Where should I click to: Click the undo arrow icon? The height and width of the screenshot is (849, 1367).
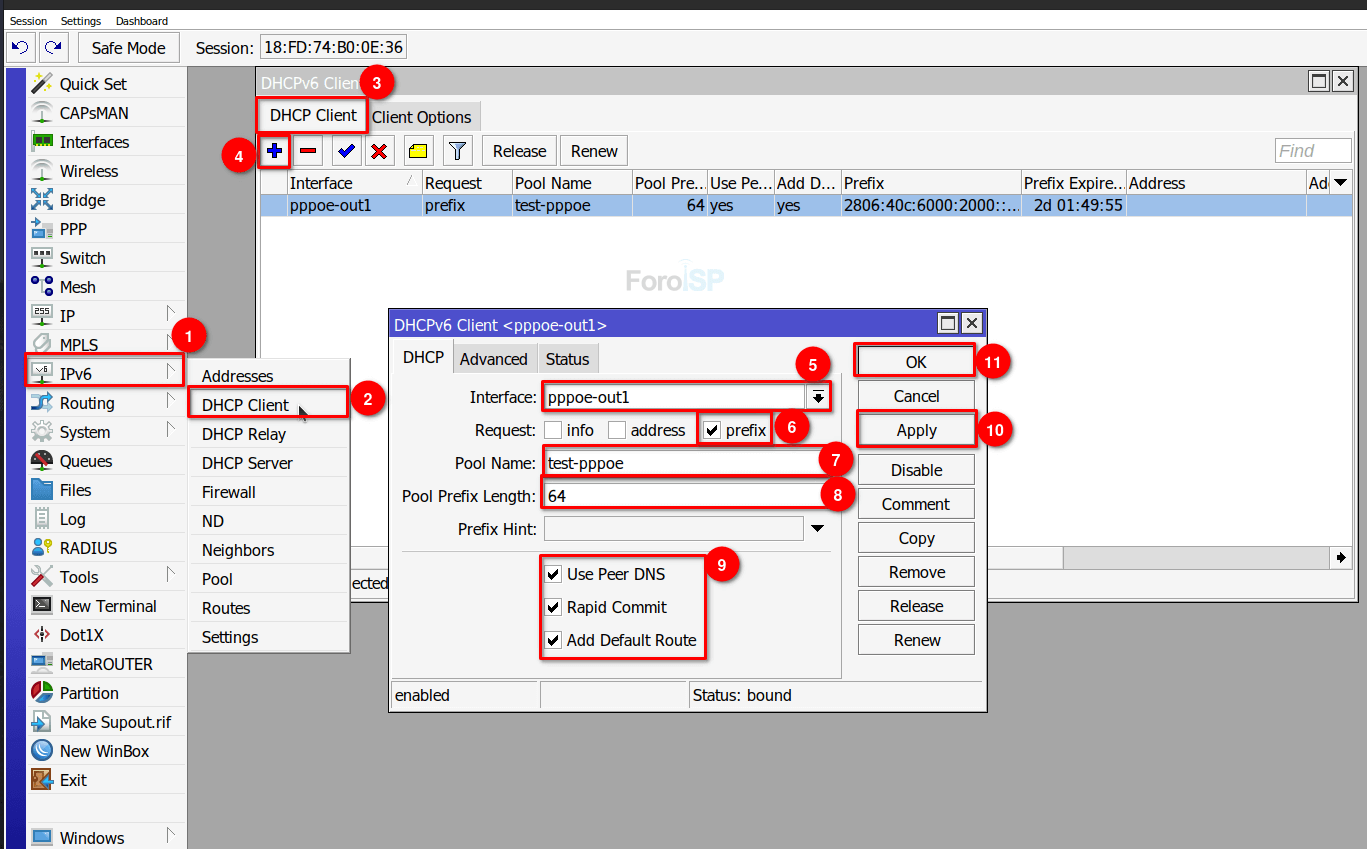[21, 47]
